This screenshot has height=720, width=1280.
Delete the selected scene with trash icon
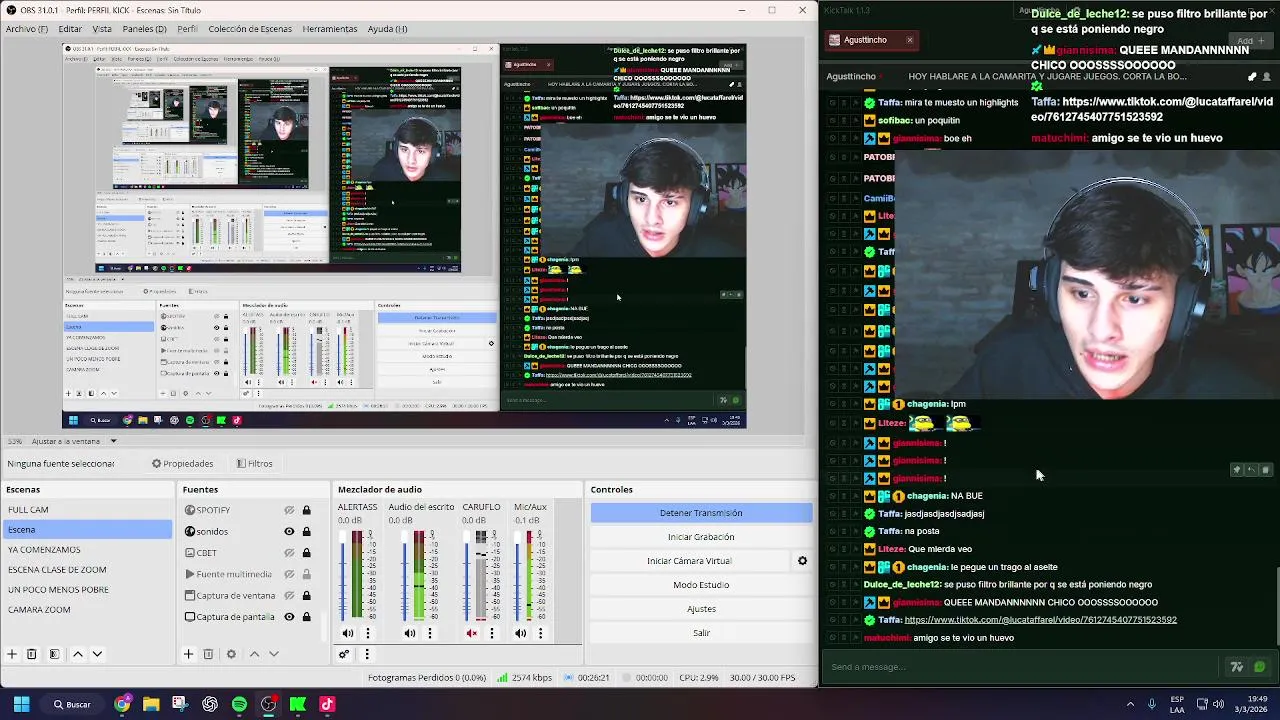click(x=32, y=654)
